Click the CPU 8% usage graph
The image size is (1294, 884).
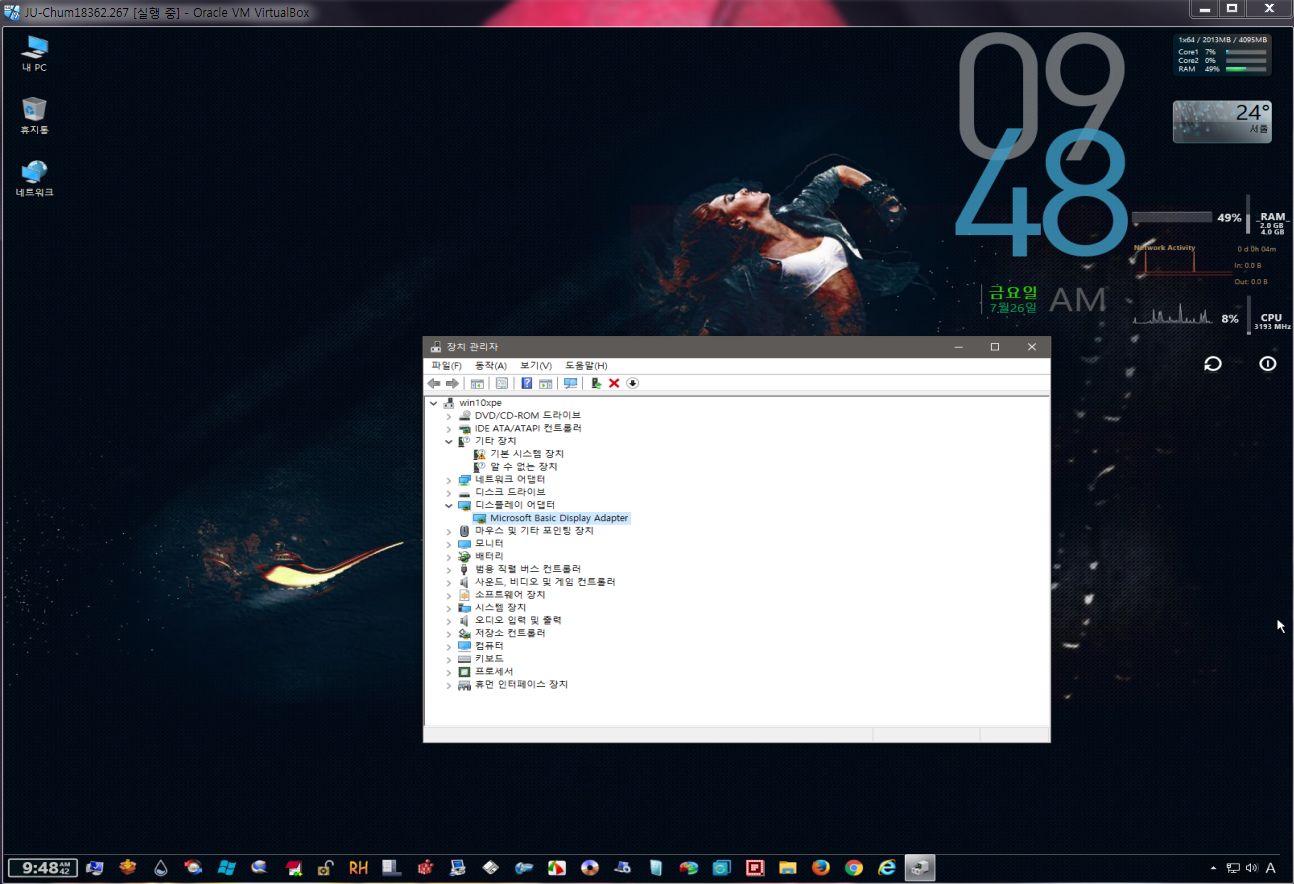1171,316
